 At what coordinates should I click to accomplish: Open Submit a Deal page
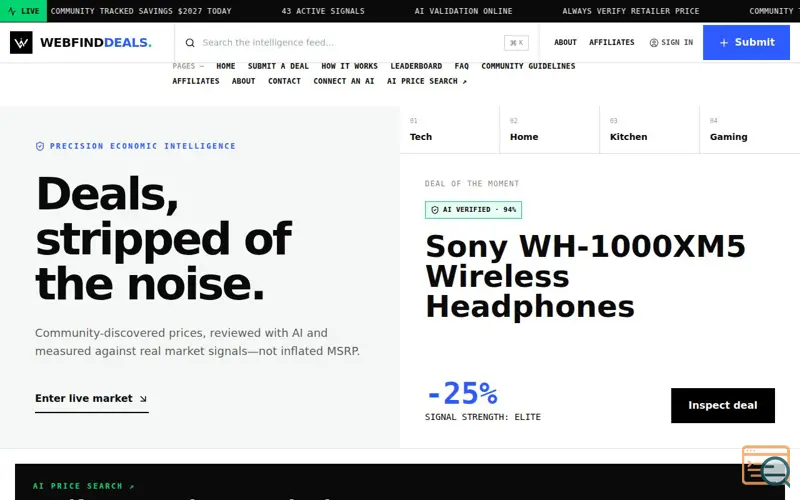[x=278, y=66]
